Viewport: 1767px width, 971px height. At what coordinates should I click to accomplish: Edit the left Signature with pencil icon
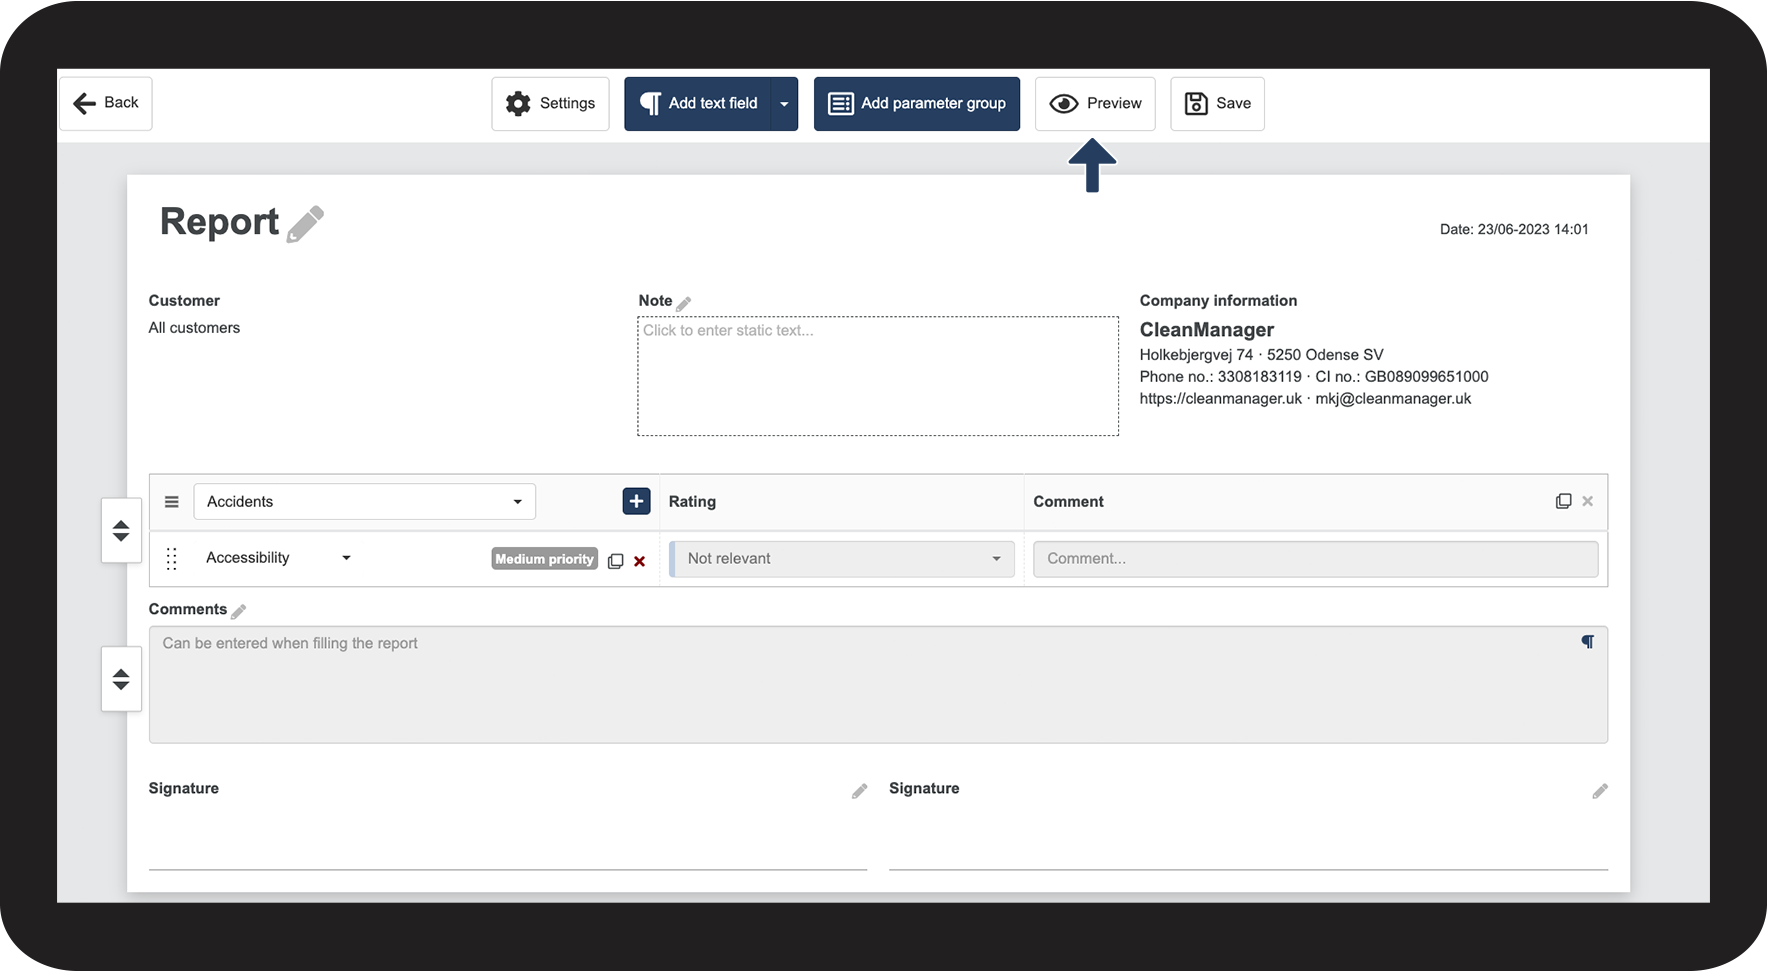pyautogui.click(x=859, y=791)
